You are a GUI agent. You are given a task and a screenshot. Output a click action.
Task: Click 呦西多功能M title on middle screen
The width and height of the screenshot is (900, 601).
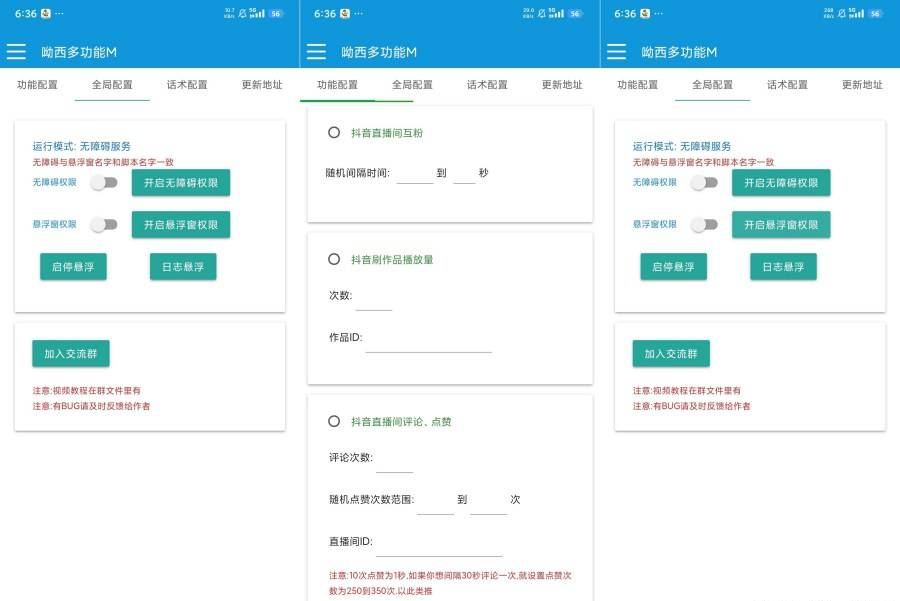(x=379, y=52)
